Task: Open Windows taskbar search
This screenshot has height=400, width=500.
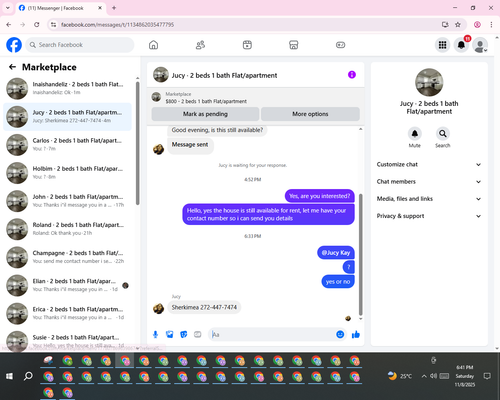Action: (28, 376)
